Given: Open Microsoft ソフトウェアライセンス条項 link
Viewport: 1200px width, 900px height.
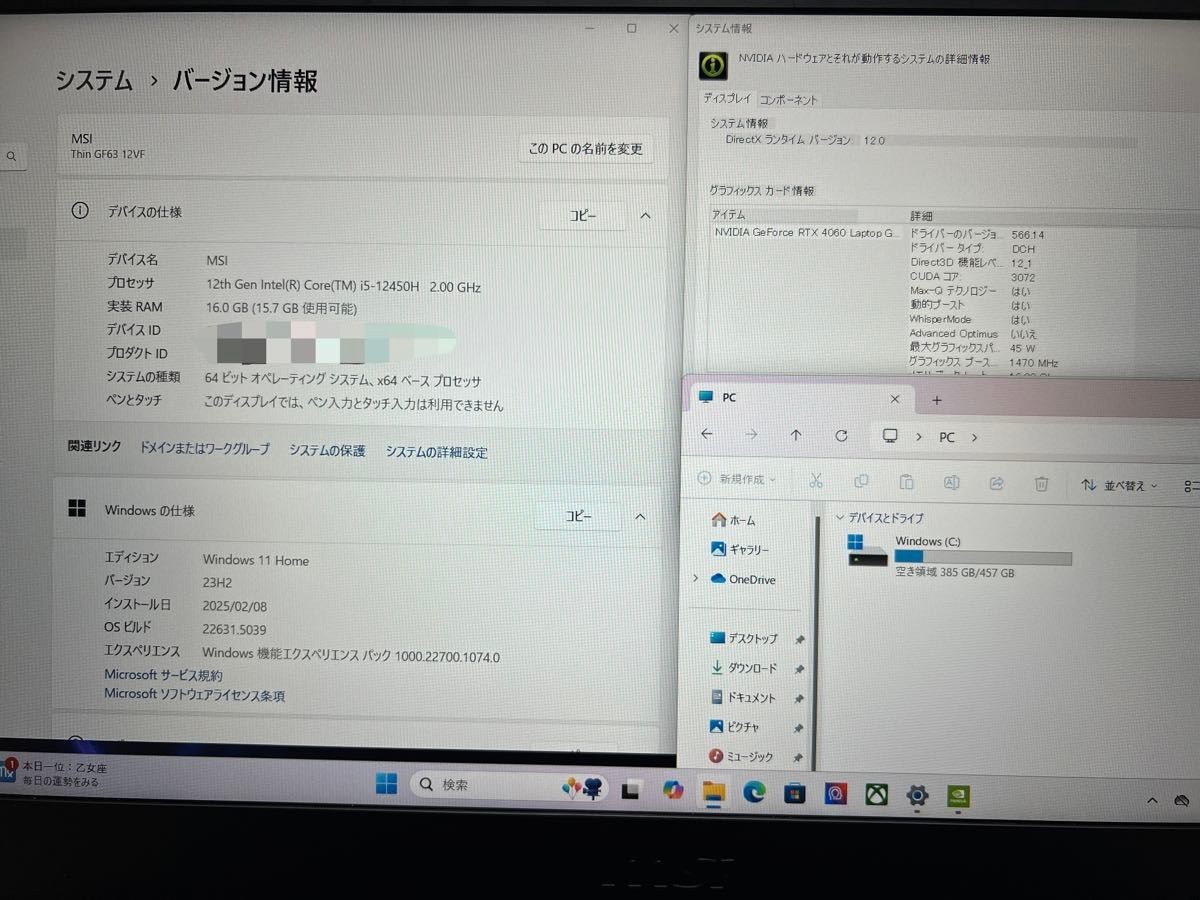Looking at the screenshot, I should coord(195,695).
